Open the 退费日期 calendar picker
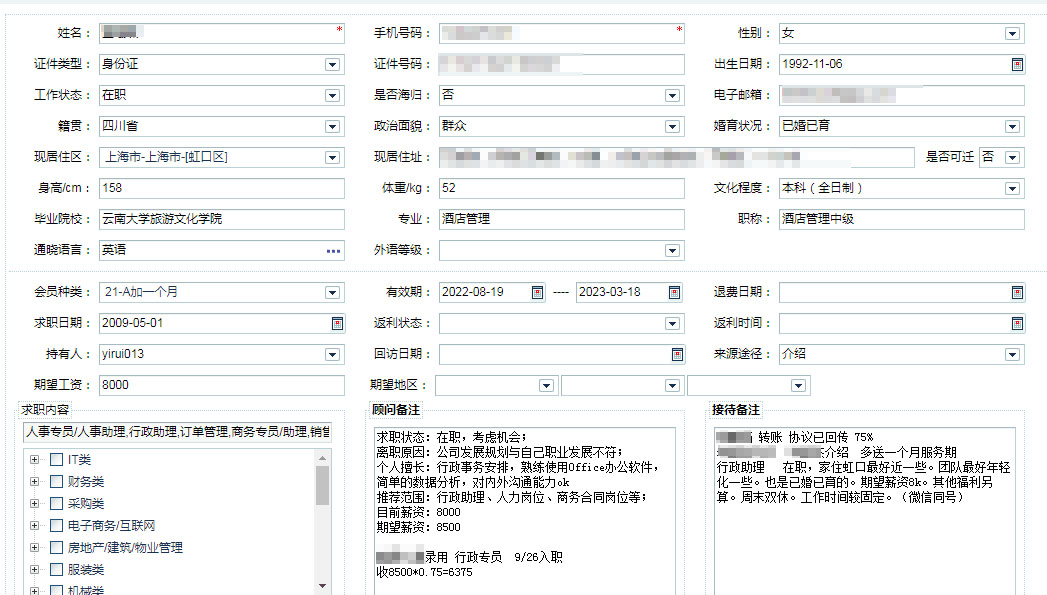The image size is (1047, 595). coord(1017,292)
